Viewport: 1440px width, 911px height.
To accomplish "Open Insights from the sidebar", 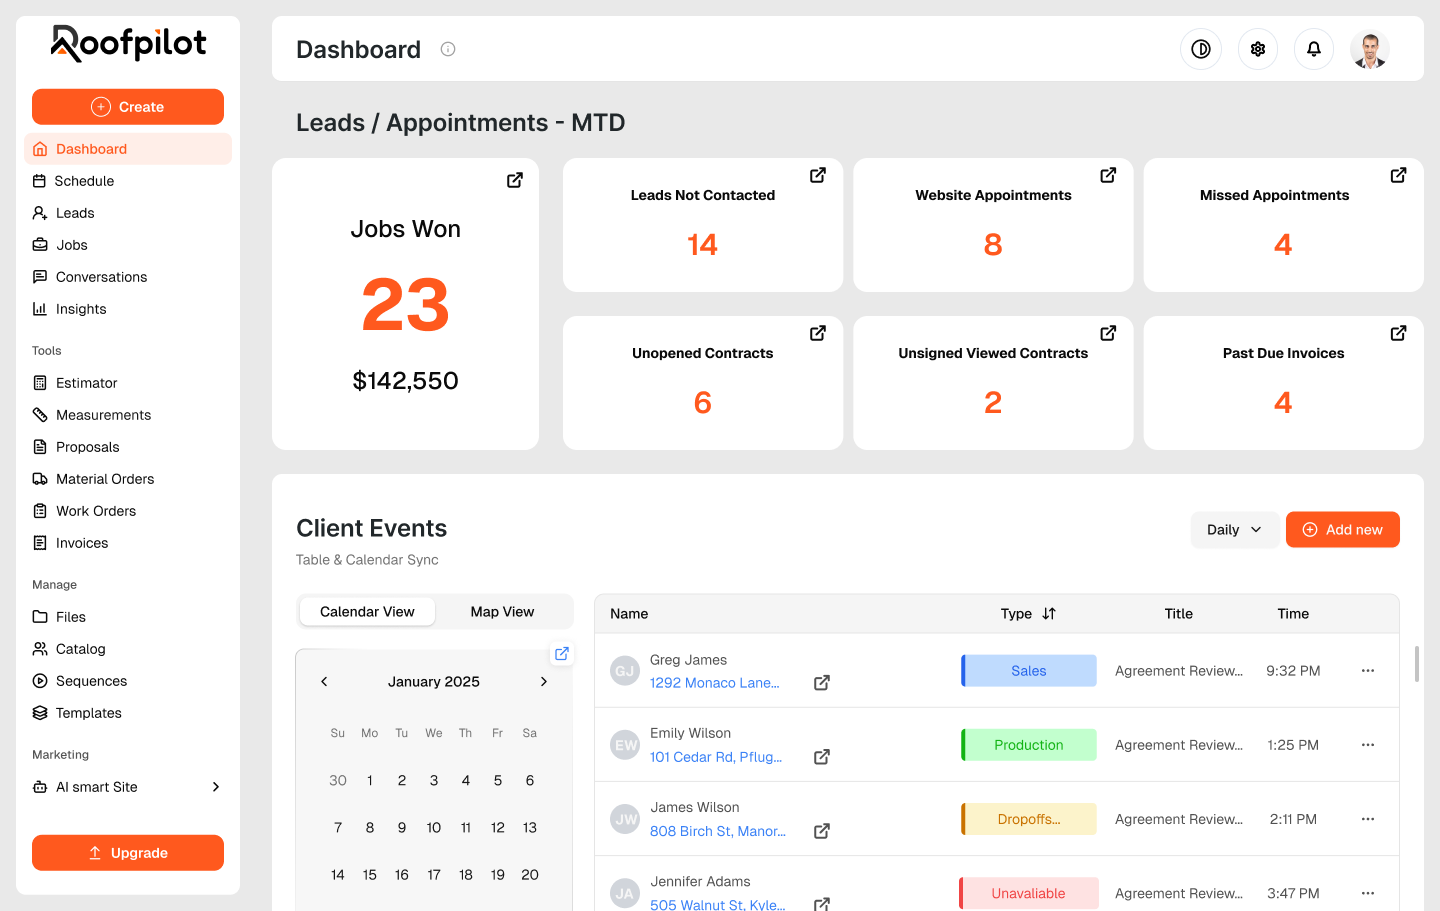I will (128, 309).
